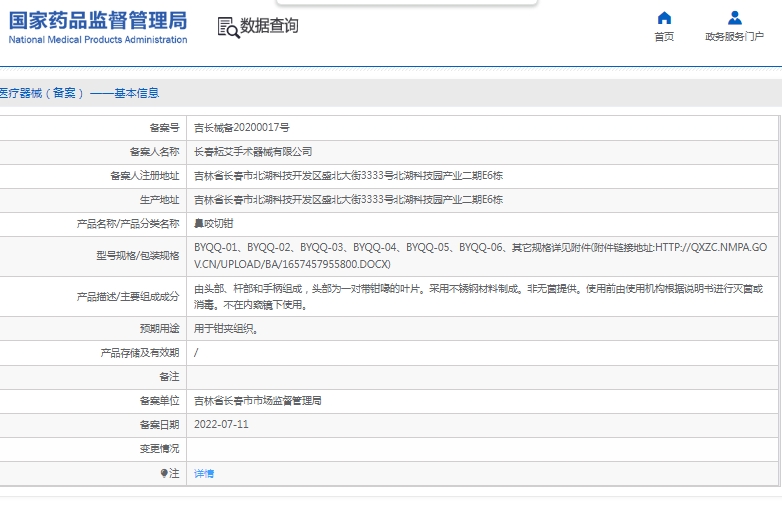Click the 产品存储及有效期 slash value
This screenshot has width=782, height=506.
coord(196,353)
